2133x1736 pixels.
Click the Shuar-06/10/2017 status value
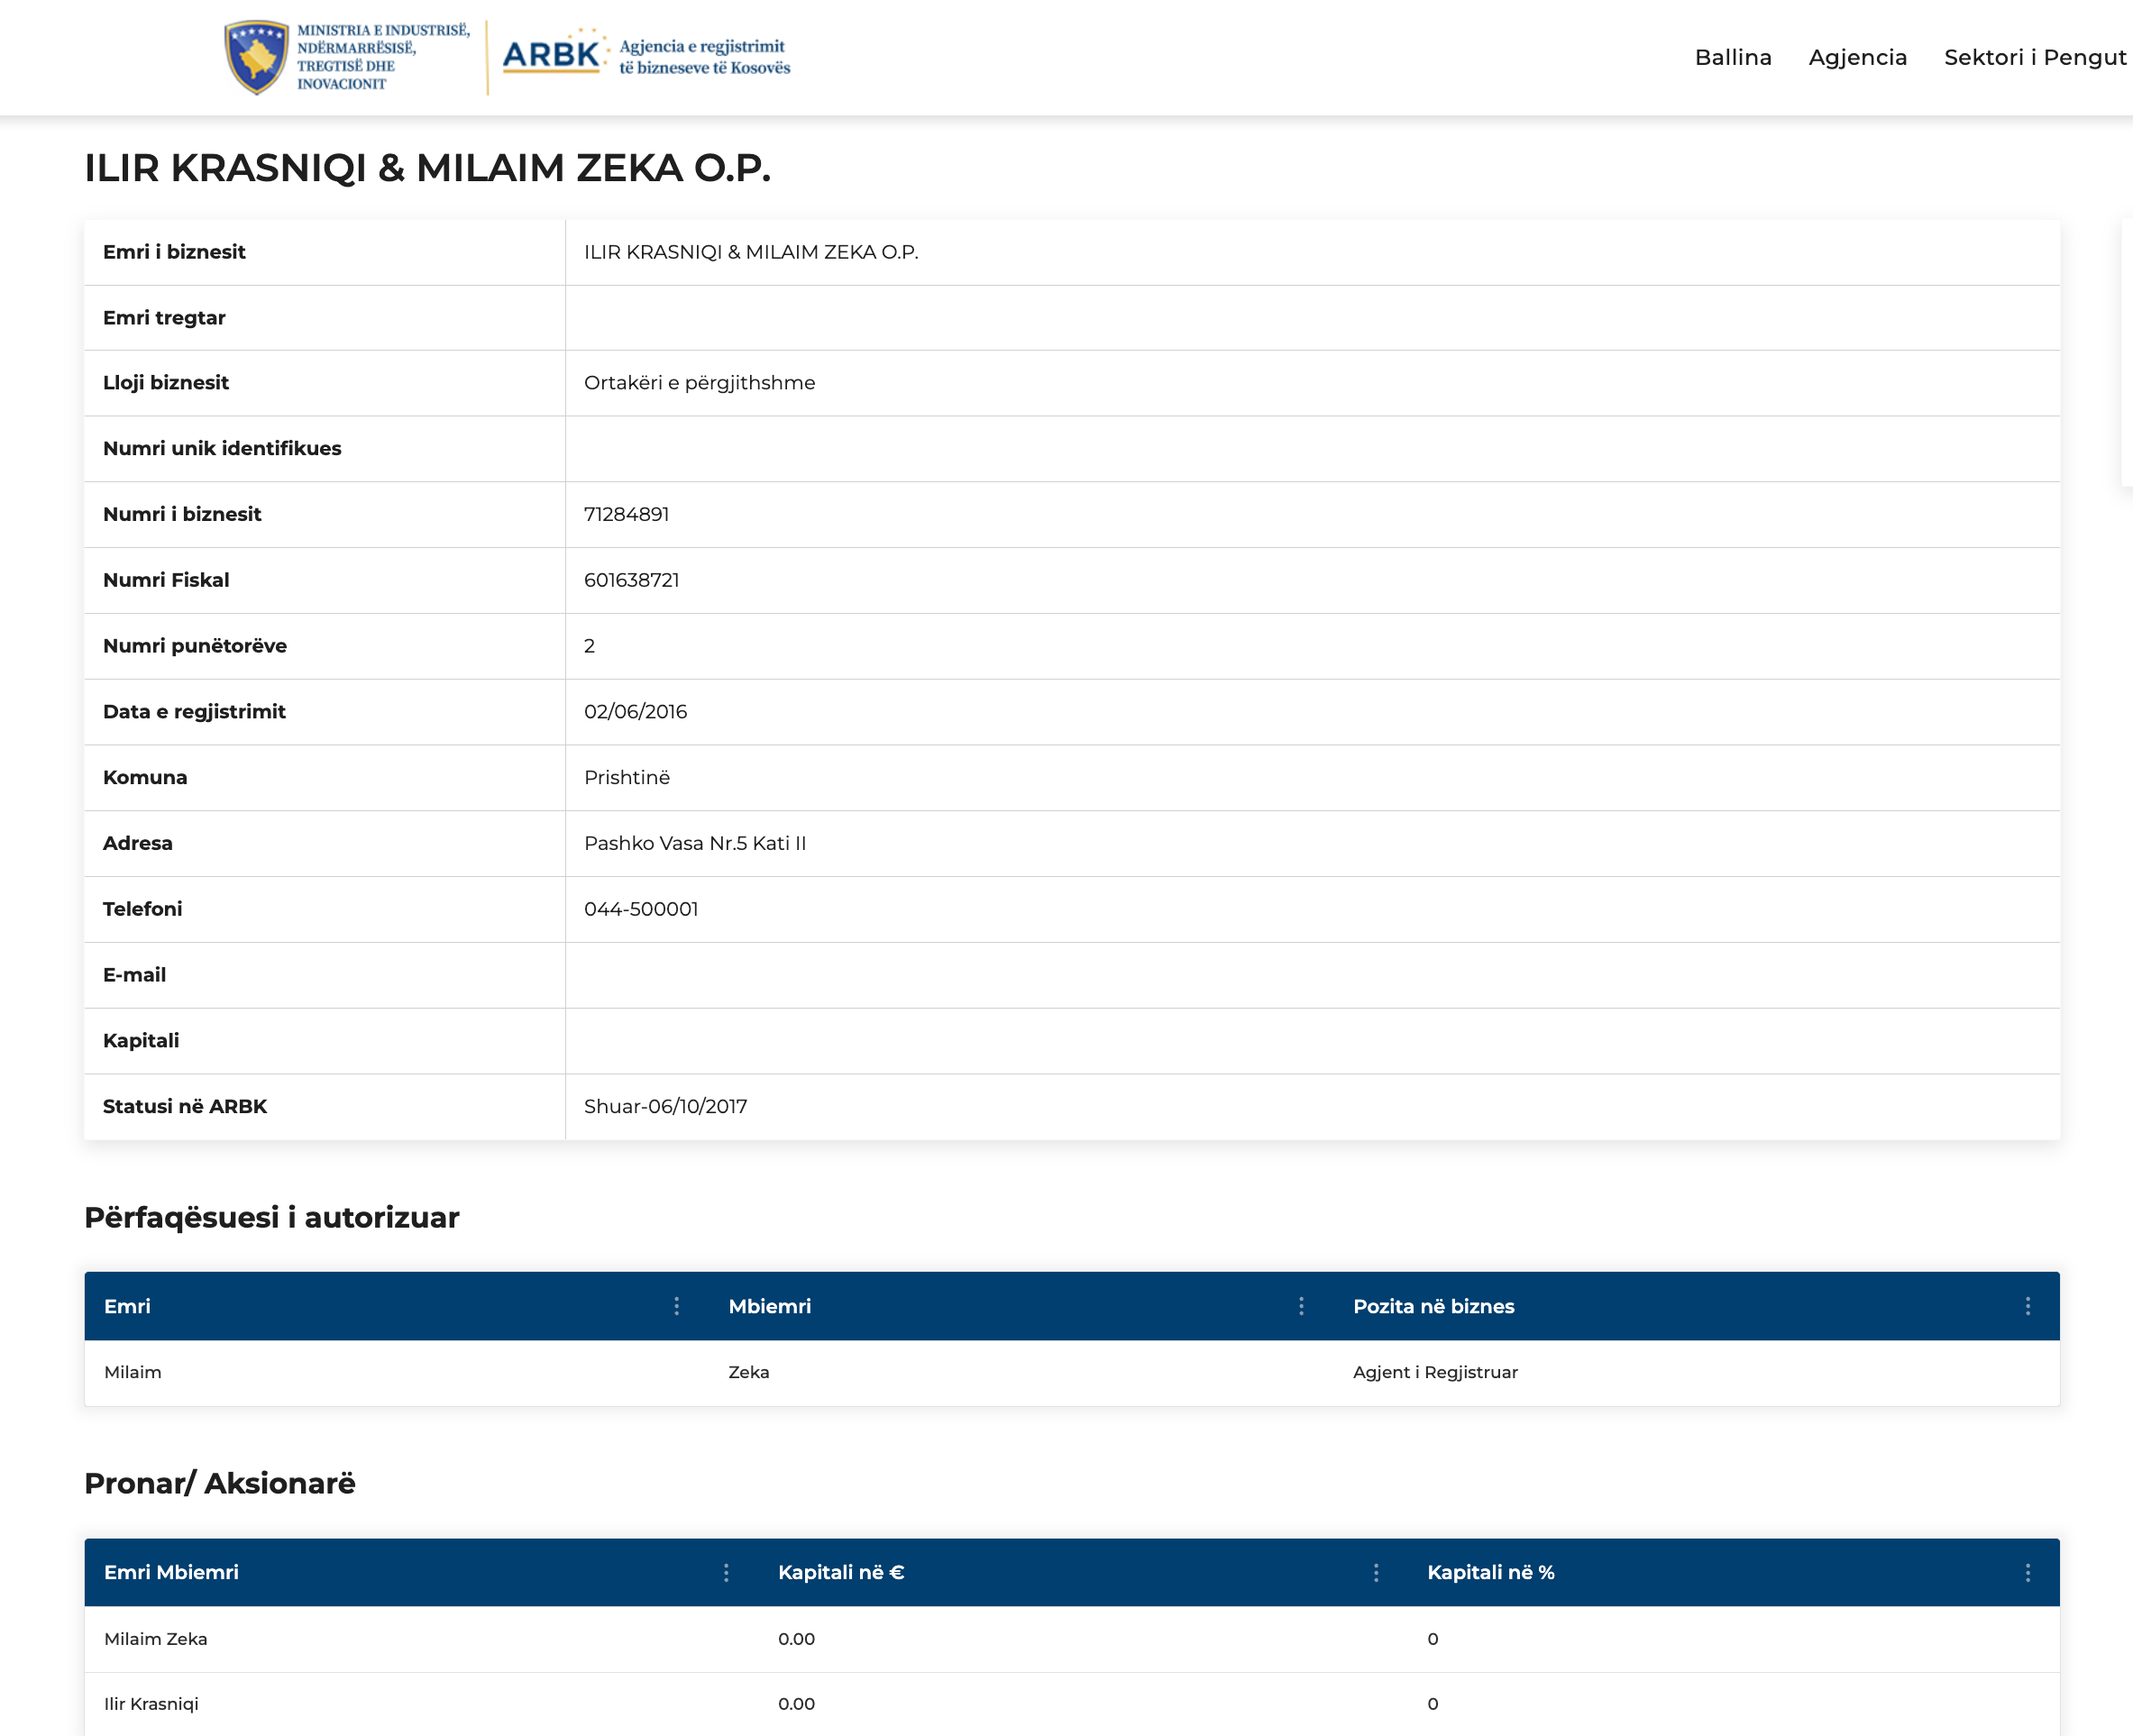click(x=665, y=1106)
